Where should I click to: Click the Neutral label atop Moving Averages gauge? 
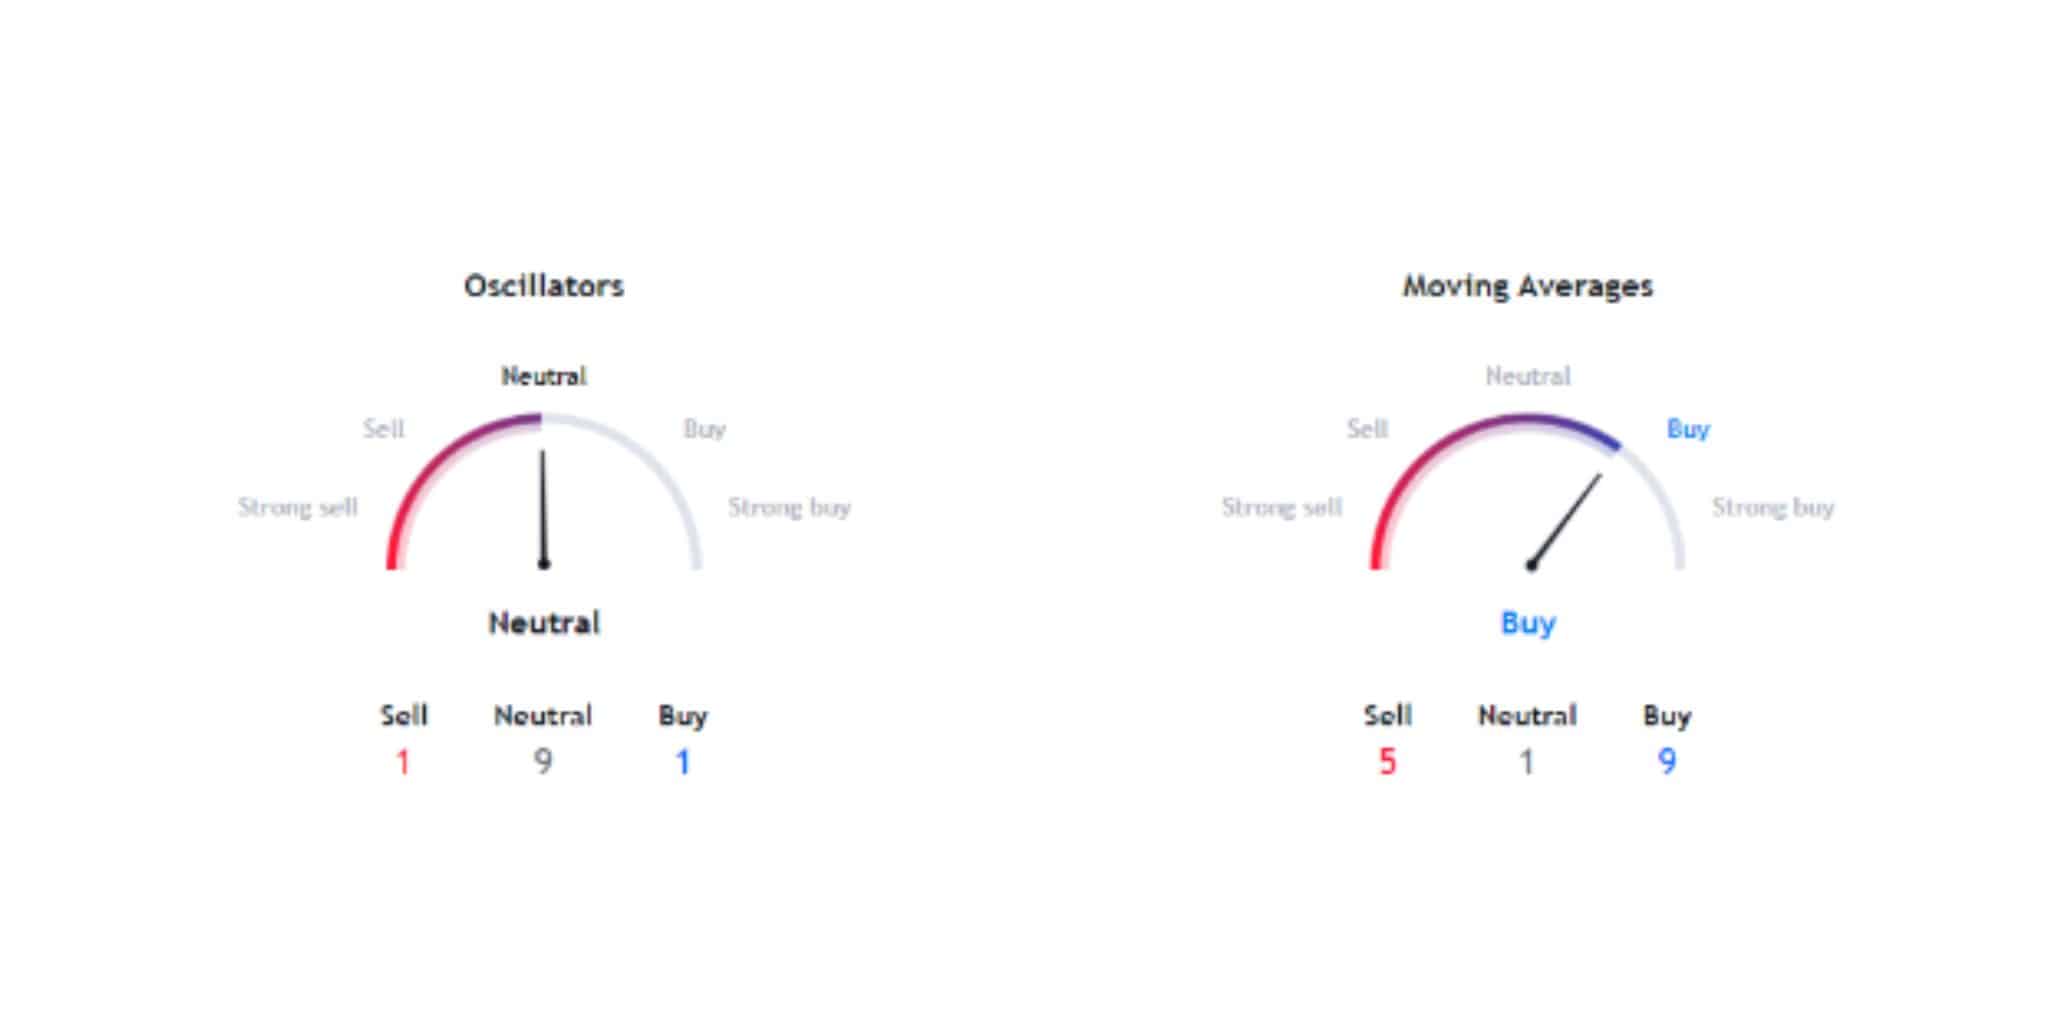pos(1527,376)
